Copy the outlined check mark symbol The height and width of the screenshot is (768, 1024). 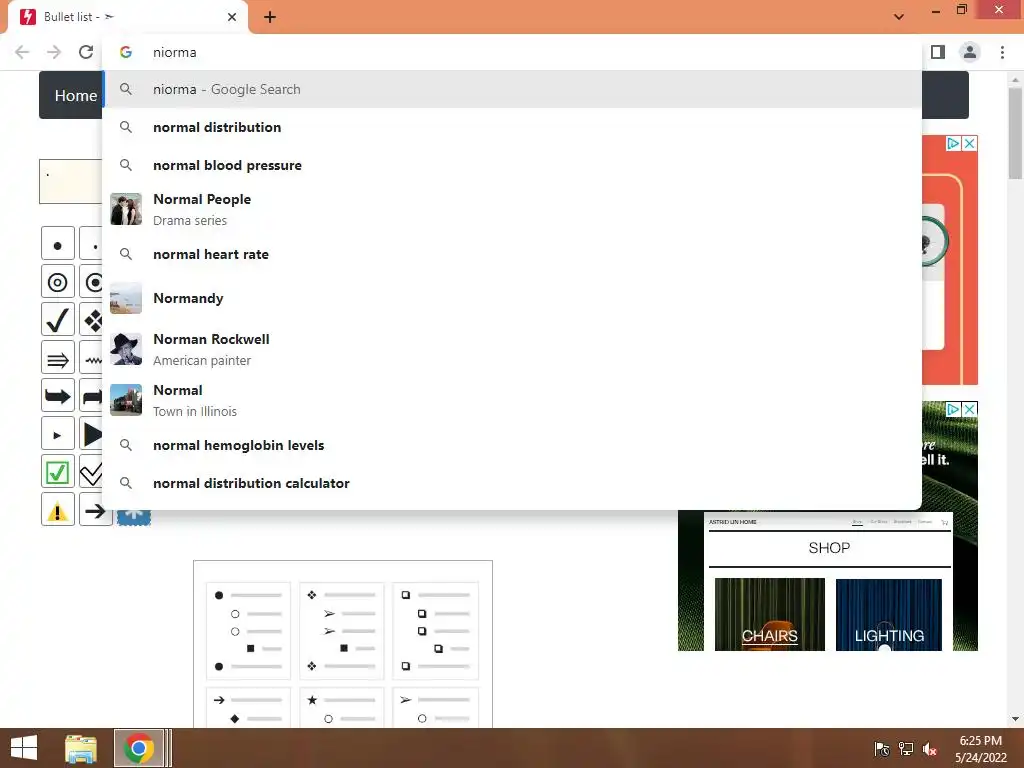click(91, 472)
